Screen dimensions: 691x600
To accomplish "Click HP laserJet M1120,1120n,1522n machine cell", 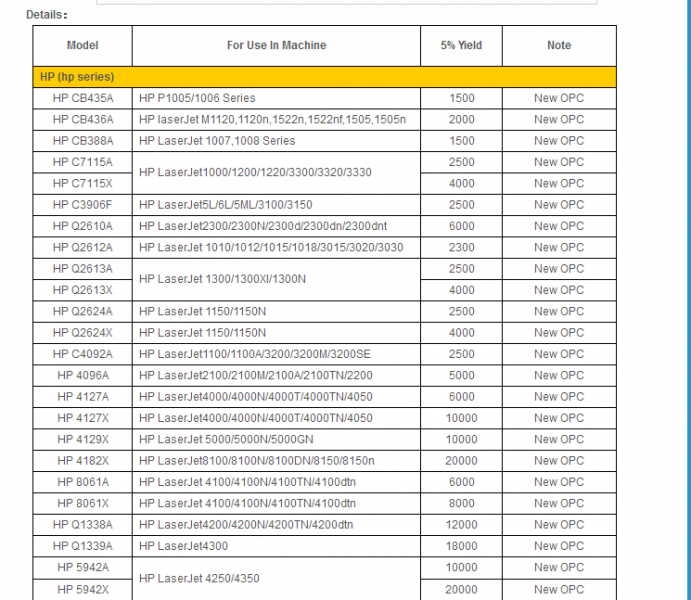I will pos(276,119).
